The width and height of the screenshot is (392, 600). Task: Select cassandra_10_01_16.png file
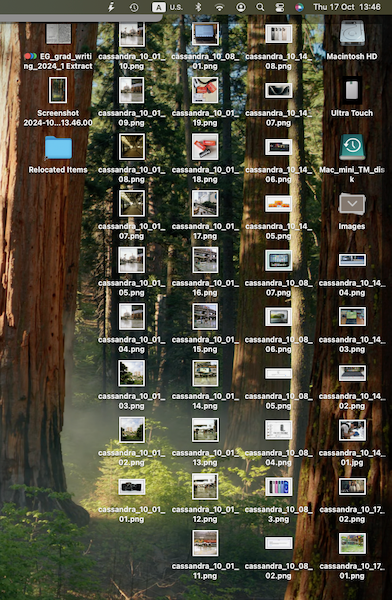coord(205,260)
